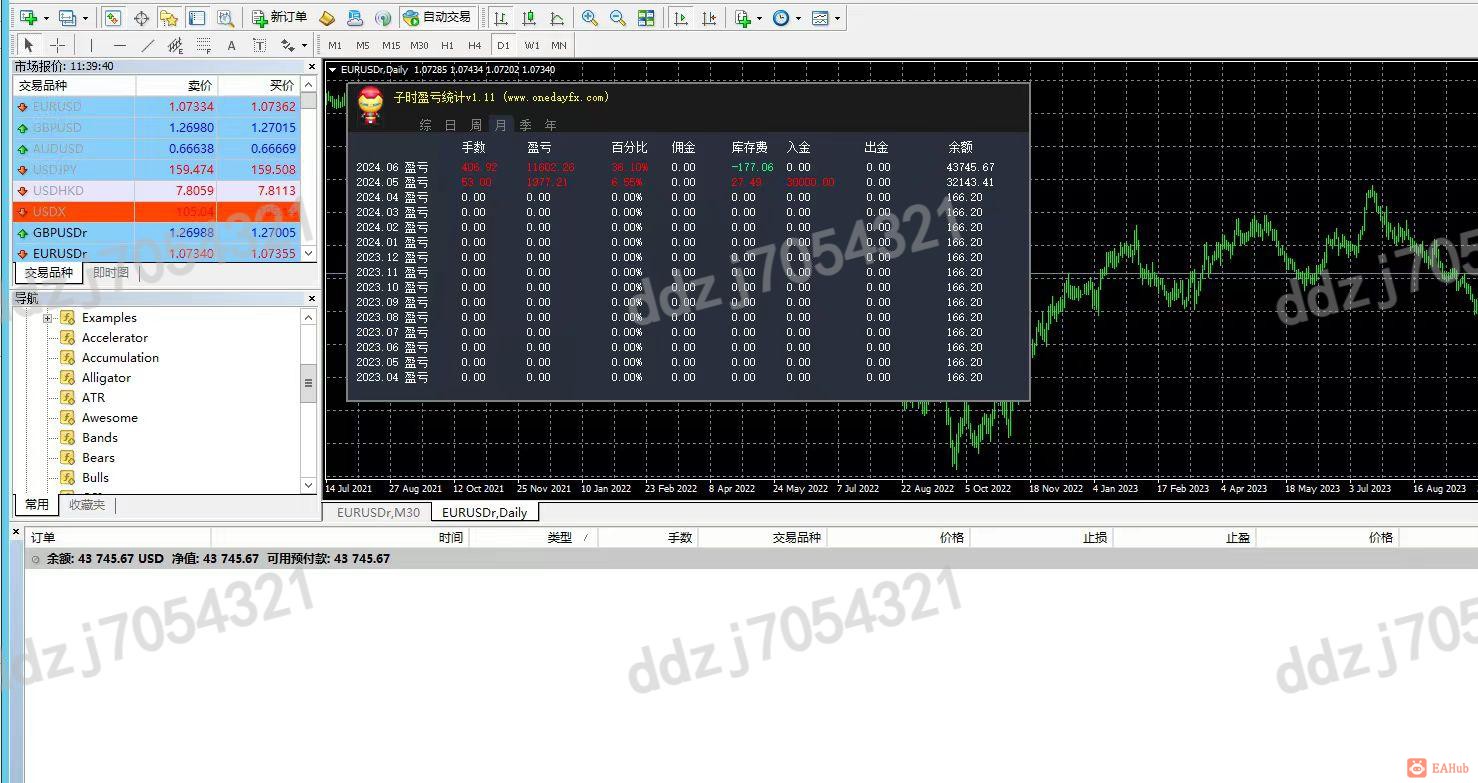This screenshot has height=783, width=1478.
Task: Click the 新订单 new order button
Action: (279, 18)
